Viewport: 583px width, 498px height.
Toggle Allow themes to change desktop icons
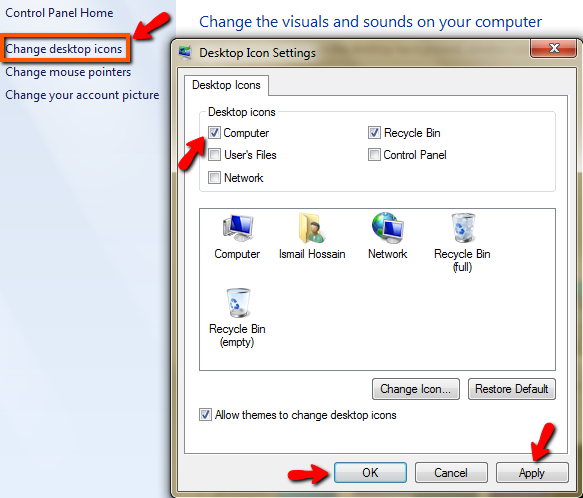click(205, 414)
